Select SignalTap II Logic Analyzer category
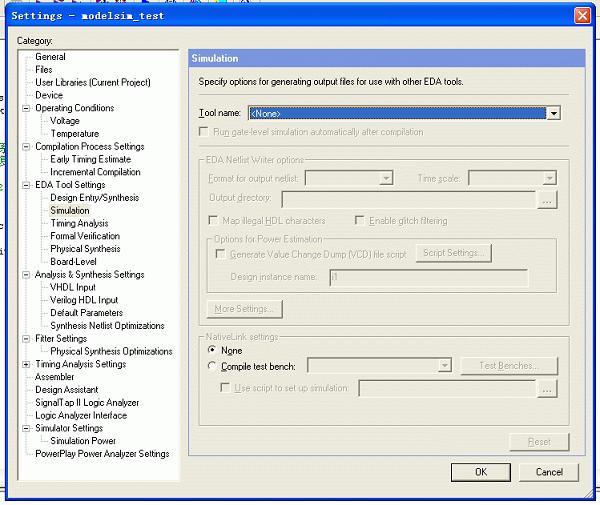 [87, 402]
